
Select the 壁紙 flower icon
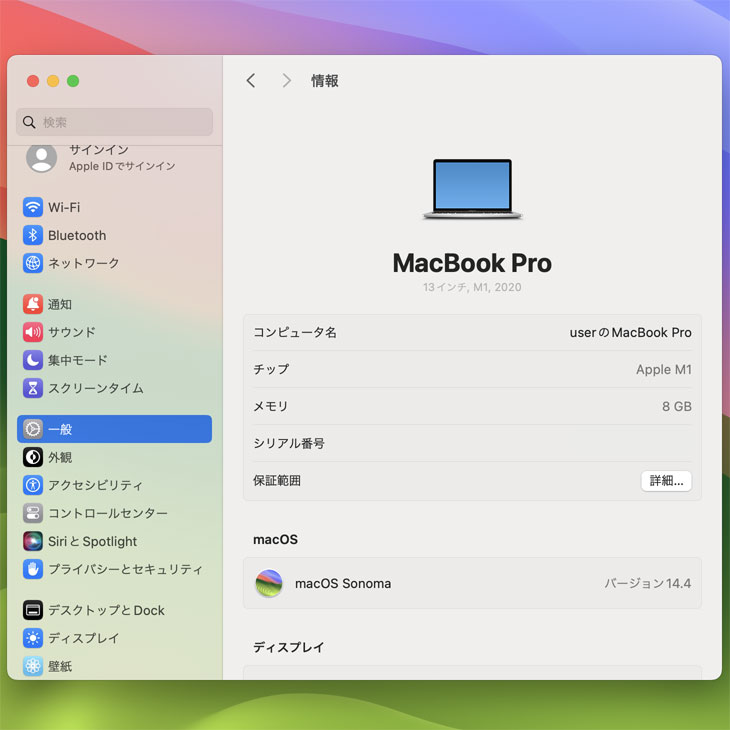coord(33,666)
